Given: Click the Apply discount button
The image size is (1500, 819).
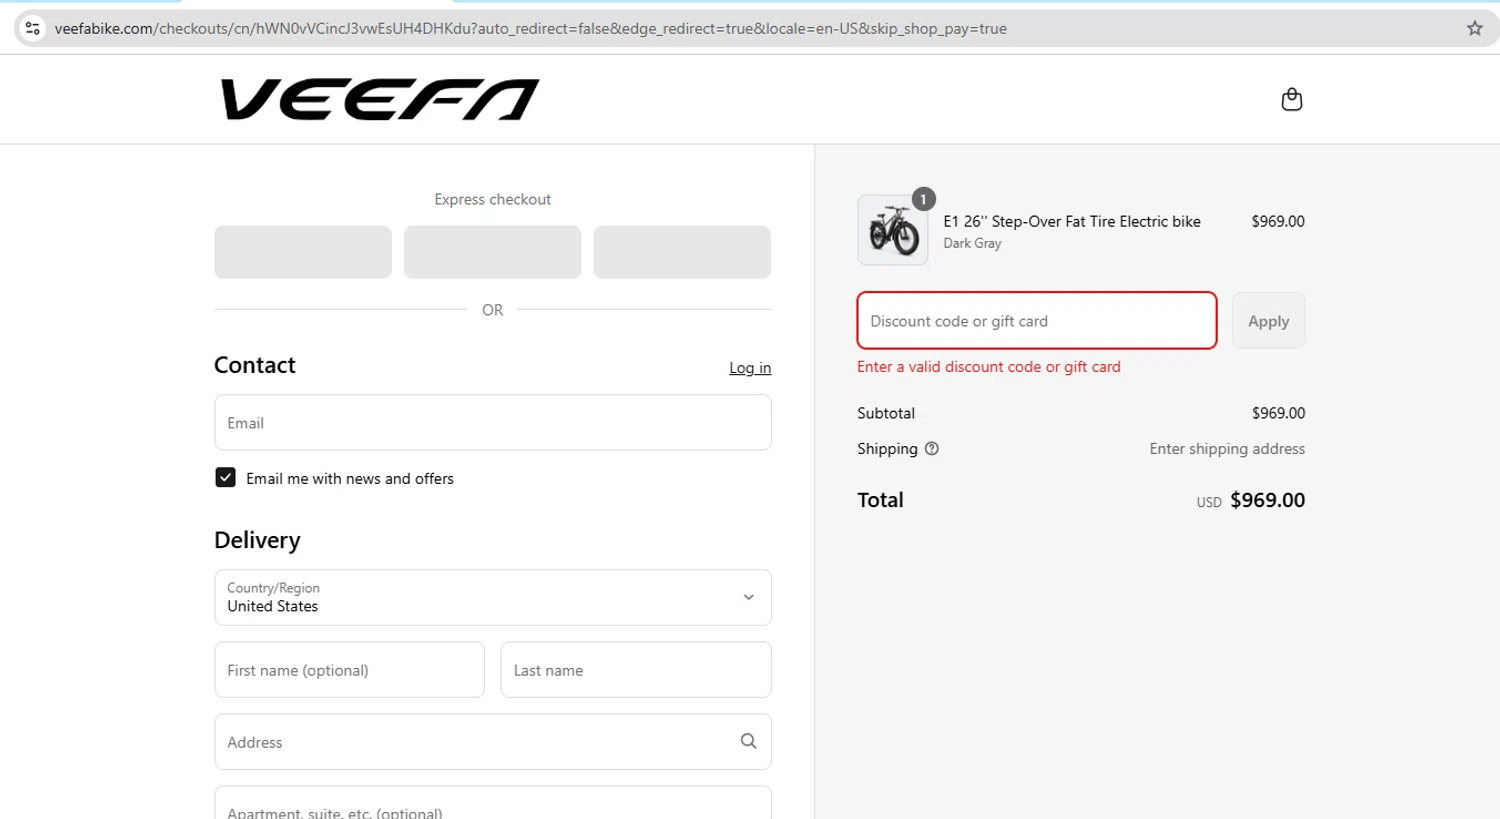Looking at the screenshot, I should pos(1268,321).
